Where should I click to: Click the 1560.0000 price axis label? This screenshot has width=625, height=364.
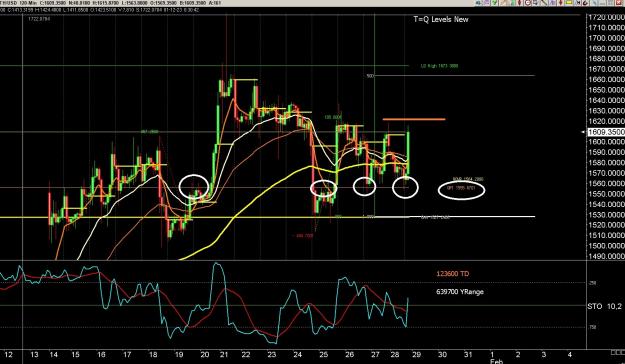[x=606, y=183]
